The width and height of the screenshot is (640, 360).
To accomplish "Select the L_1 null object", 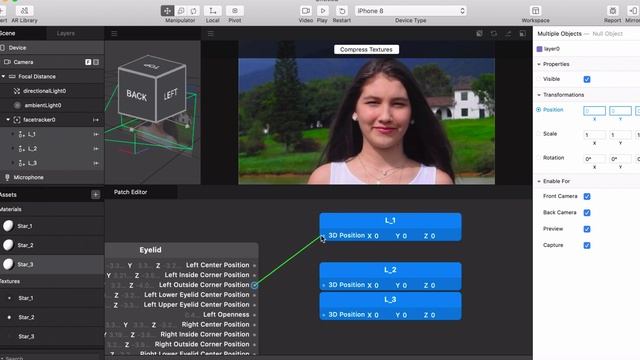I will coord(52,134).
